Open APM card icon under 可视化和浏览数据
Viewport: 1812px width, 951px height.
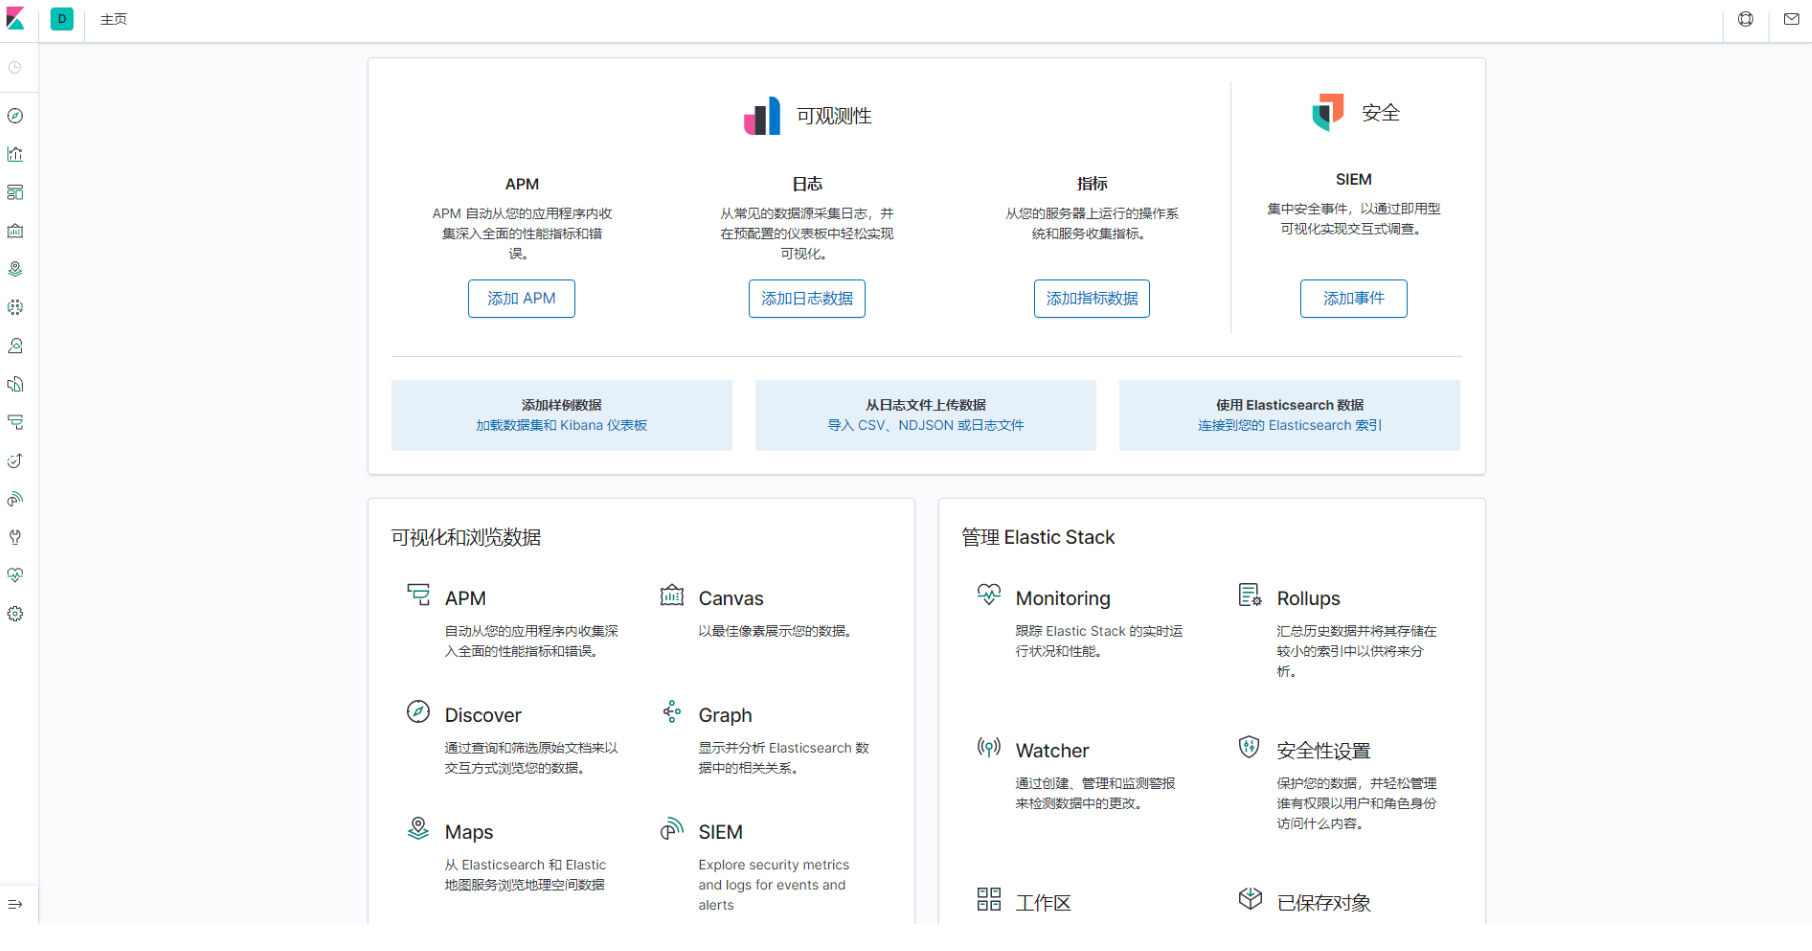[x=418, y=594]
